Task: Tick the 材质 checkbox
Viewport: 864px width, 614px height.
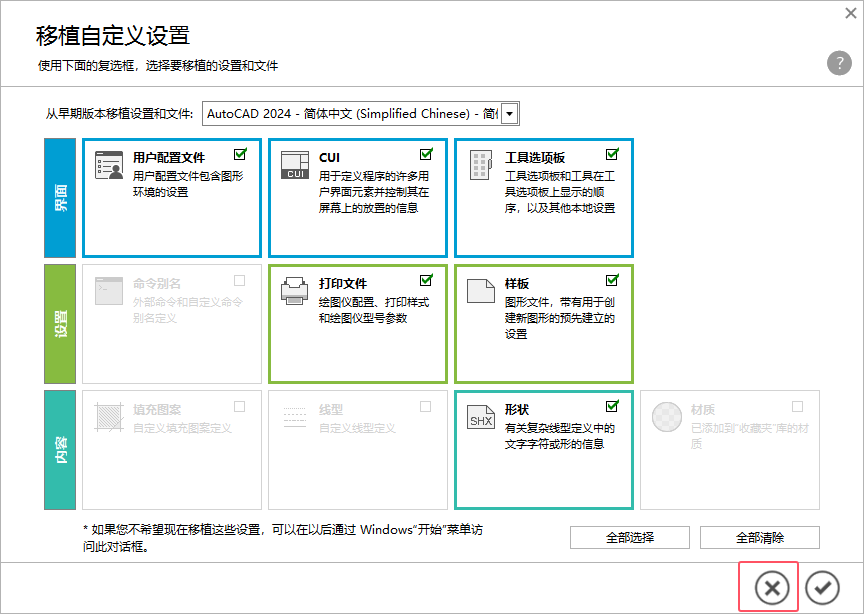Action: (797, 407)
